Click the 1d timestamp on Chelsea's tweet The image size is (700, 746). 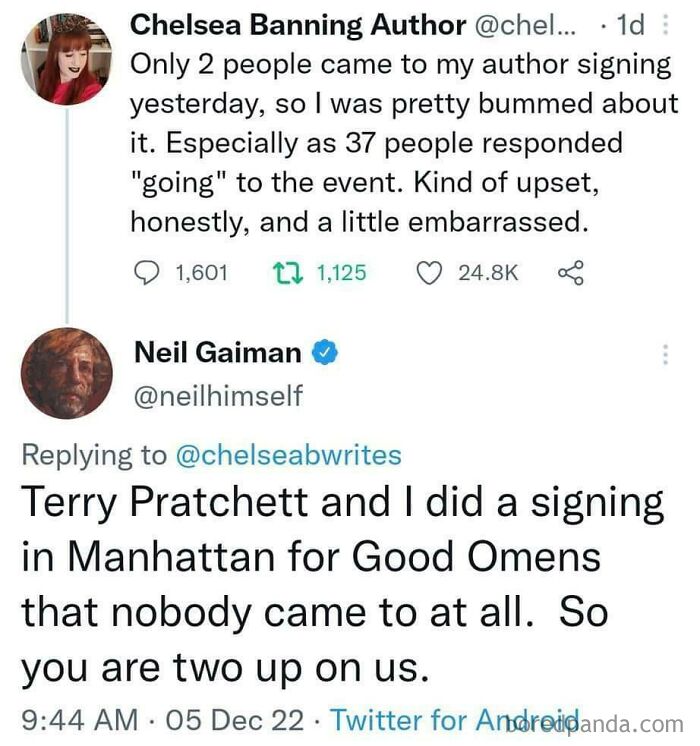tap(631, 25)
